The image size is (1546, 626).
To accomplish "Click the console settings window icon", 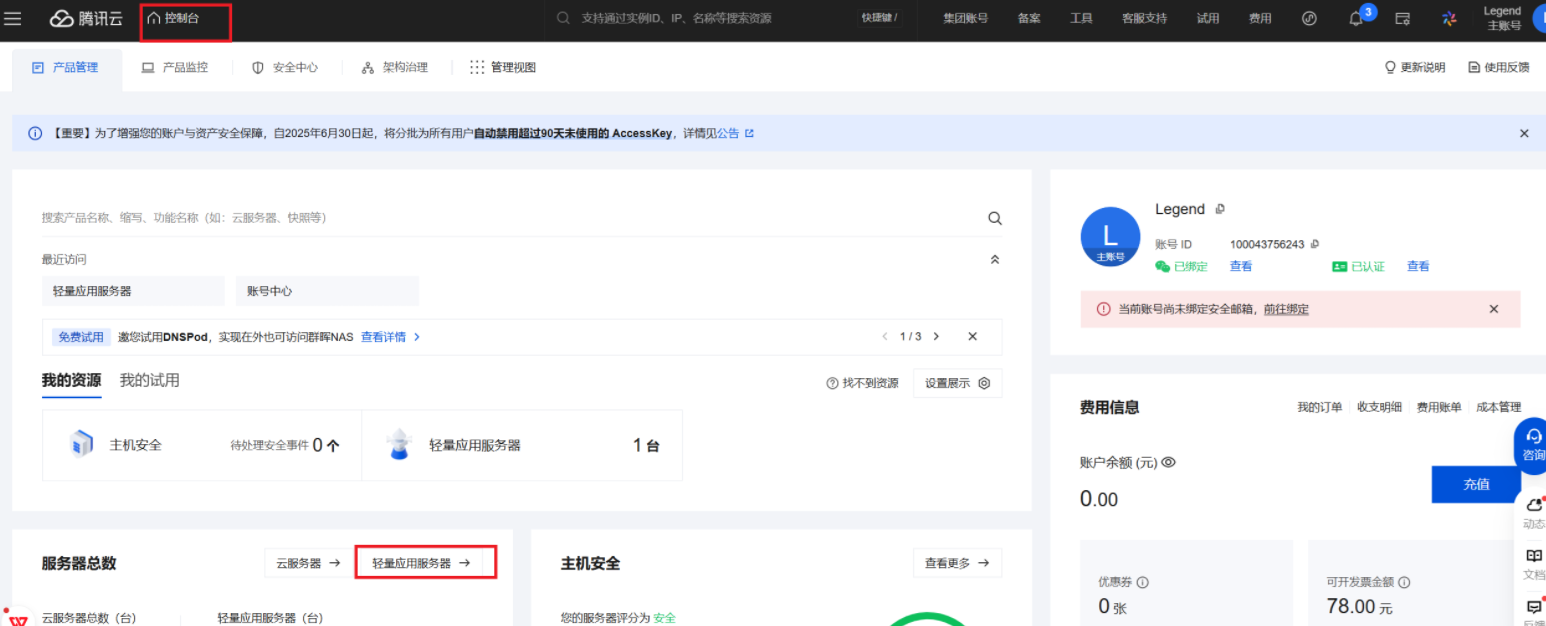I will tap(1402, 18).
